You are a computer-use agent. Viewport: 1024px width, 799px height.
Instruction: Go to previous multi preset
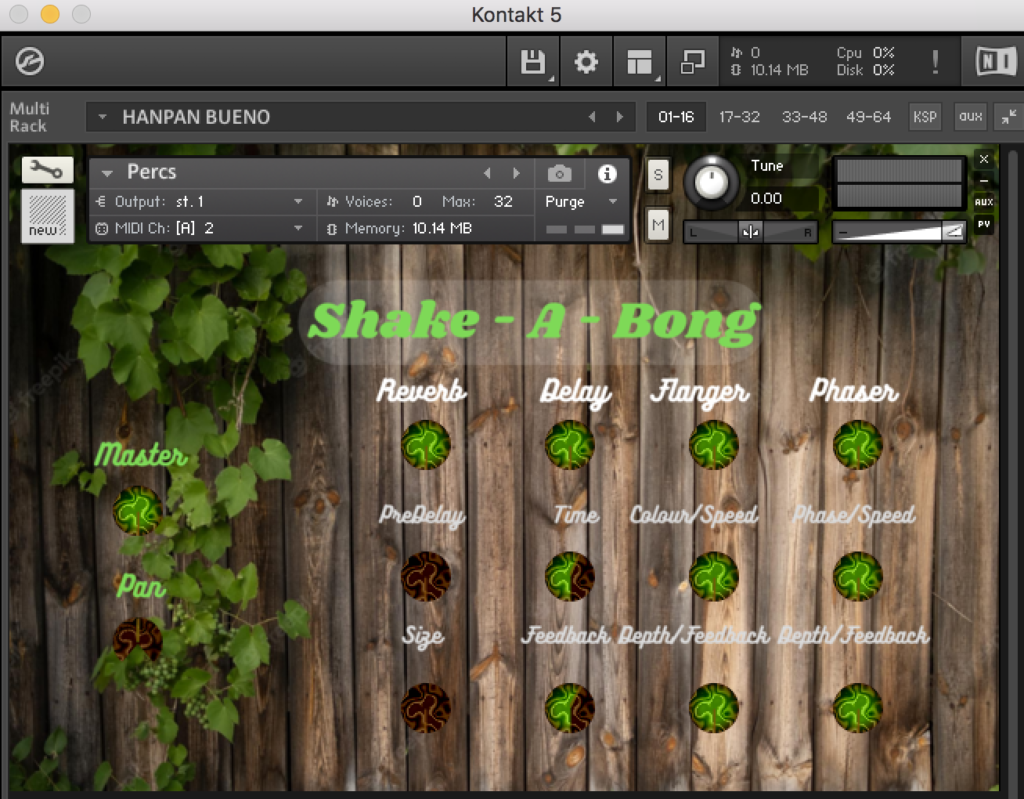592,117
